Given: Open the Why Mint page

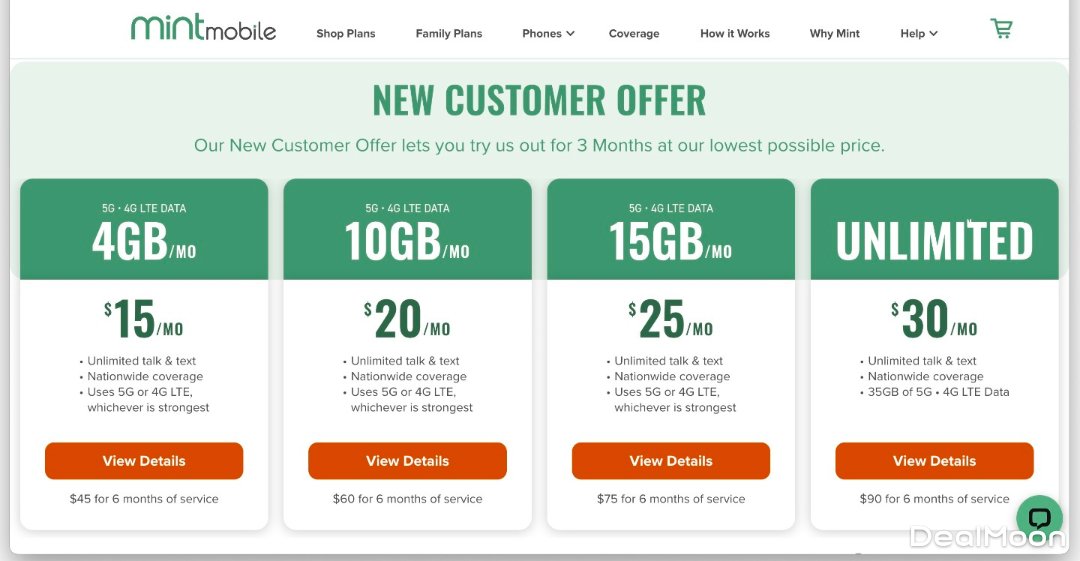Looking at the screenshot, I should point(835,33).
